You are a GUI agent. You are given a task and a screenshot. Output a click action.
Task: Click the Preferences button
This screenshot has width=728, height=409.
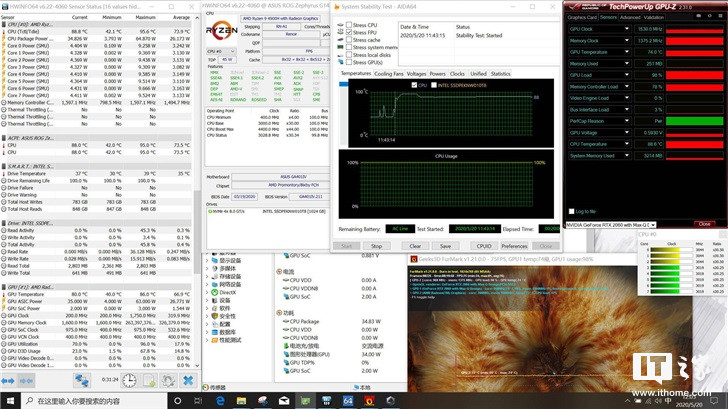click(514, 245)
